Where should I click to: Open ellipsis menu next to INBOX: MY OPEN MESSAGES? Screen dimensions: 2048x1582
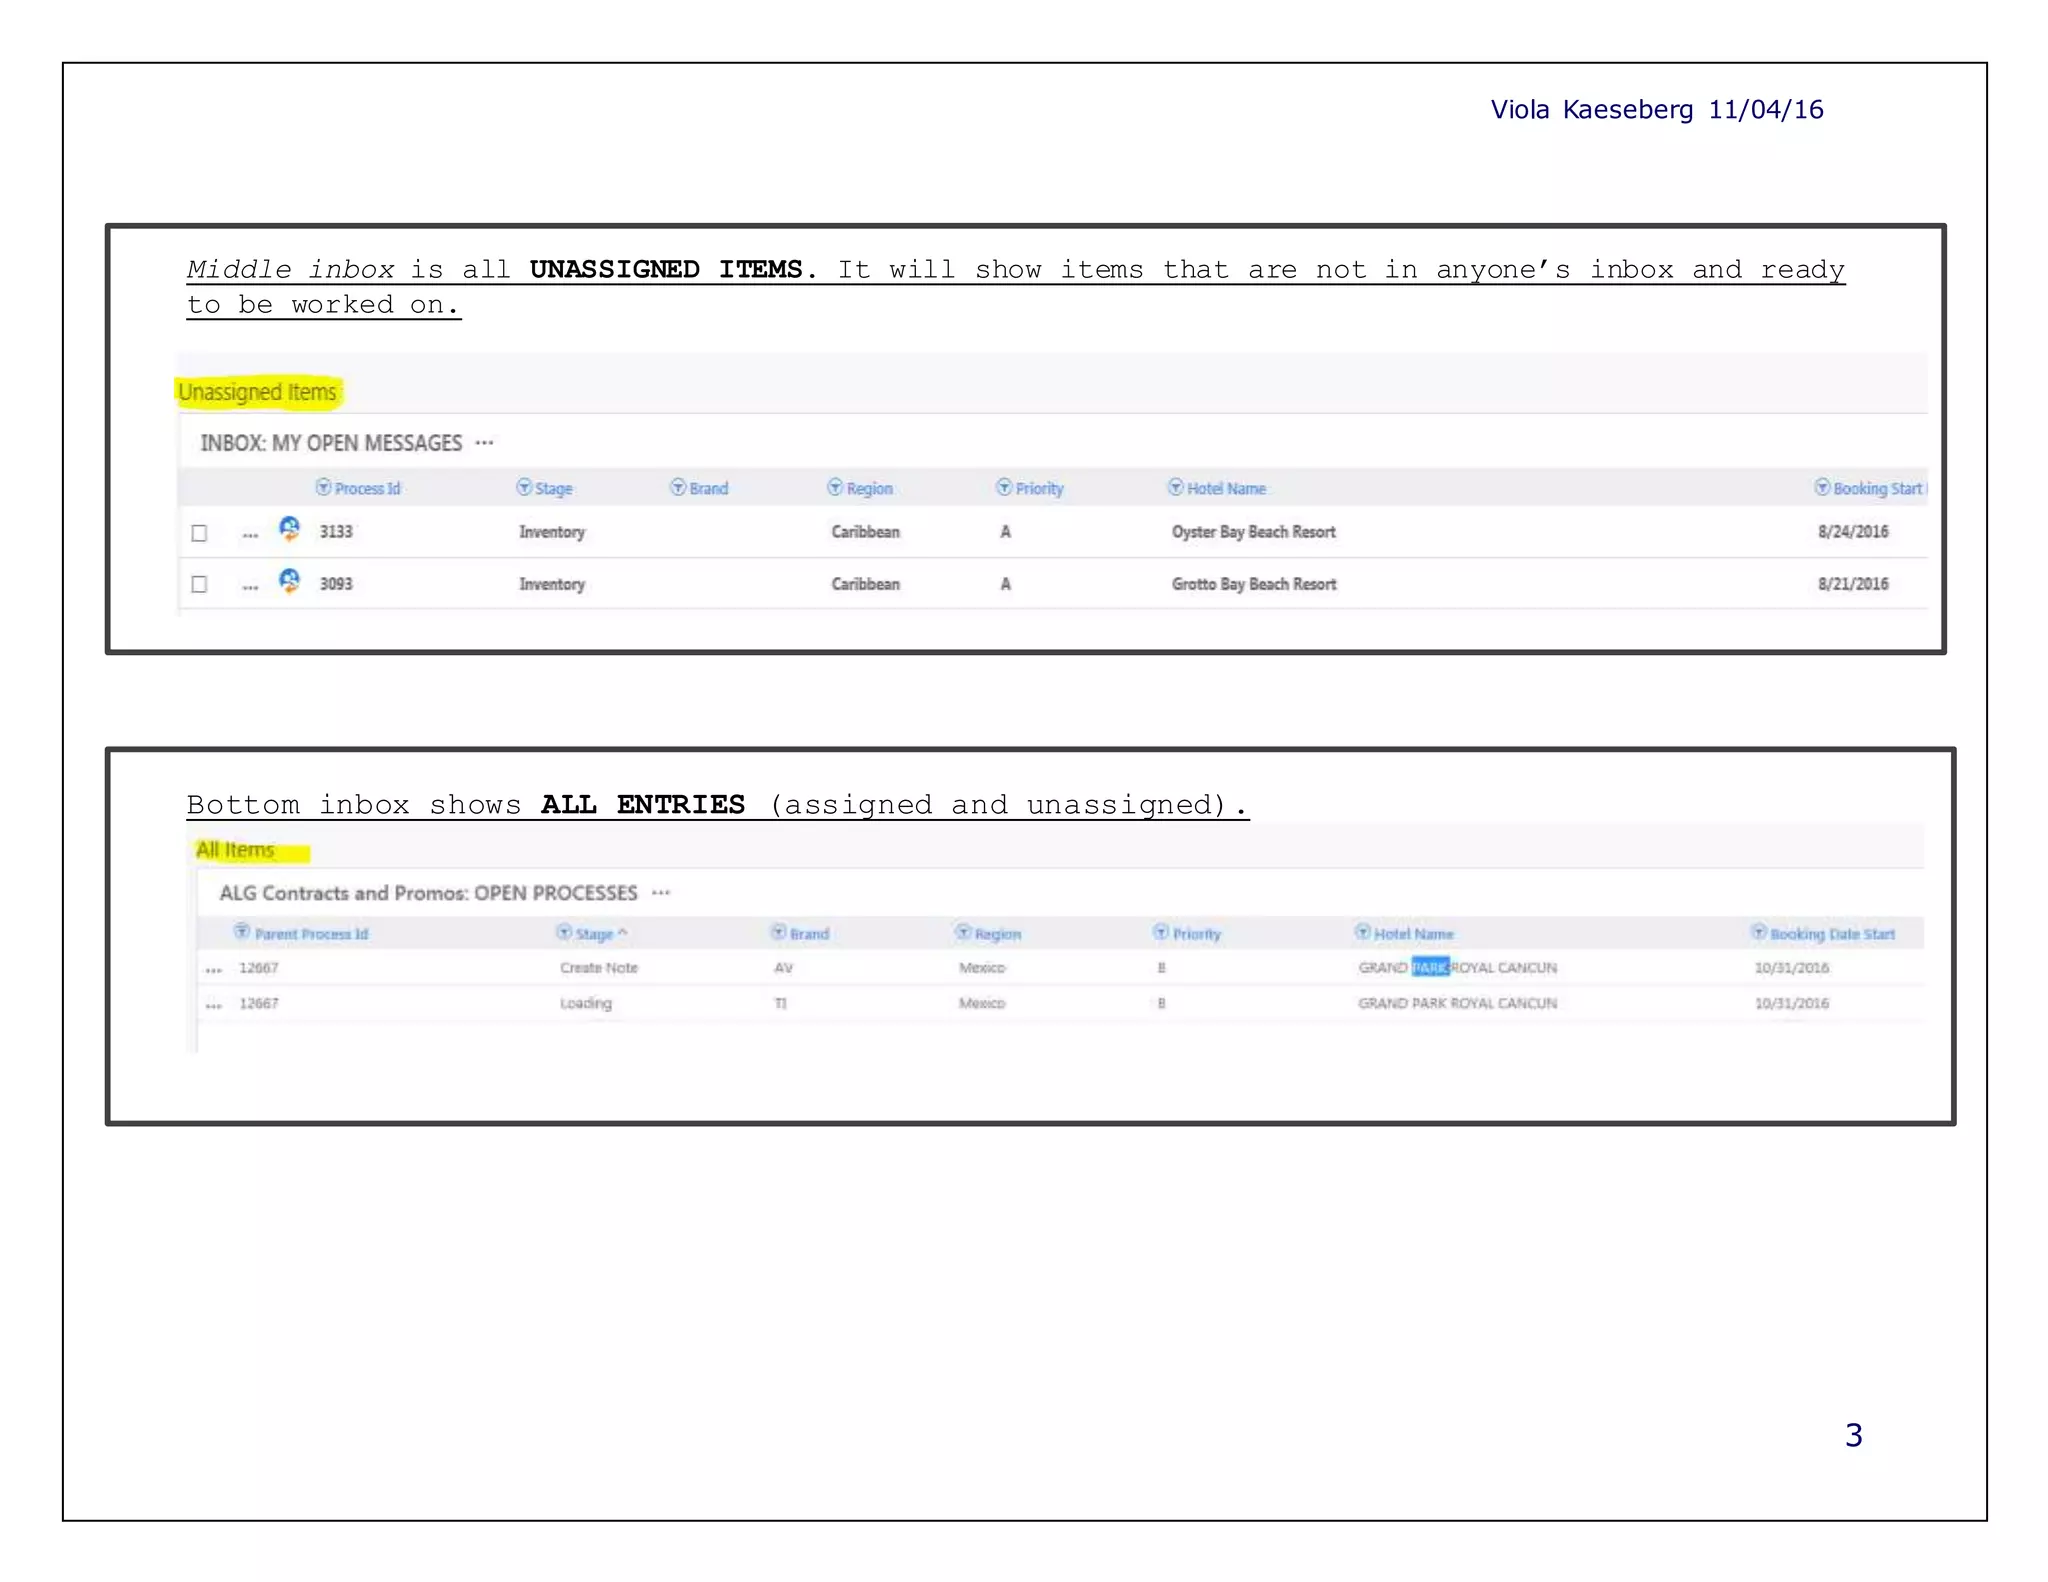click(485, 442)
